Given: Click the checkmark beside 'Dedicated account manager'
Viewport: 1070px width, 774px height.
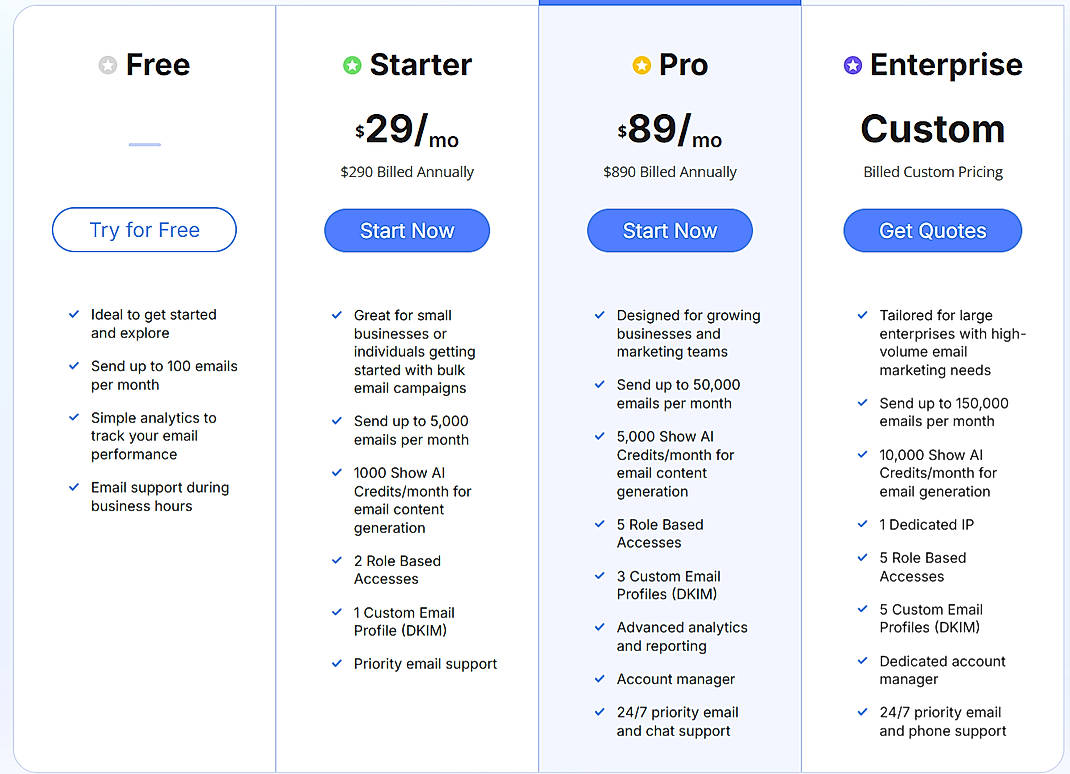Looking at the screenshot, I should coord(862,661).
